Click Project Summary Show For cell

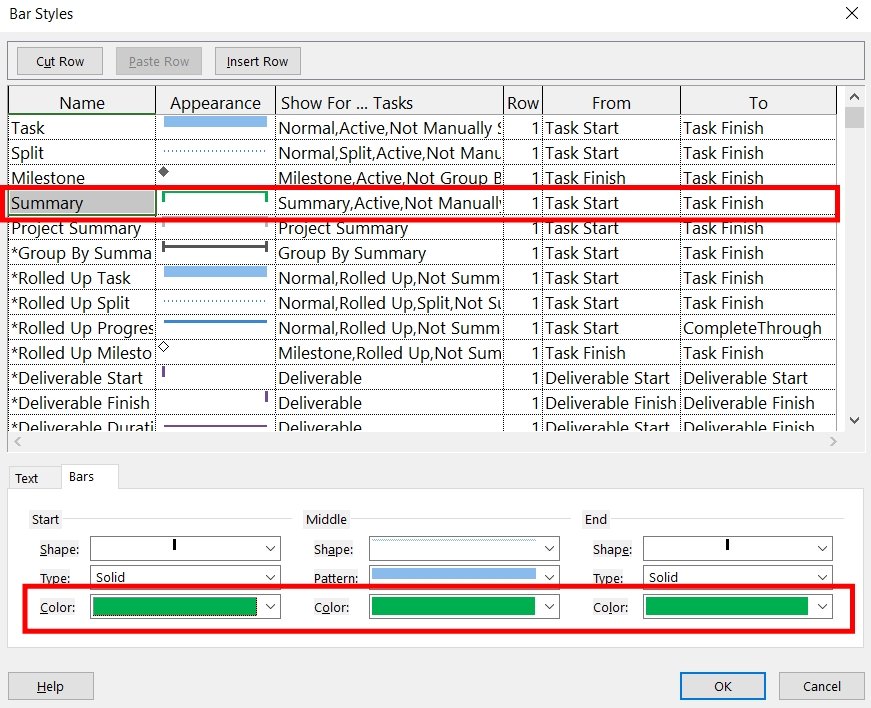tap(389, 228)
